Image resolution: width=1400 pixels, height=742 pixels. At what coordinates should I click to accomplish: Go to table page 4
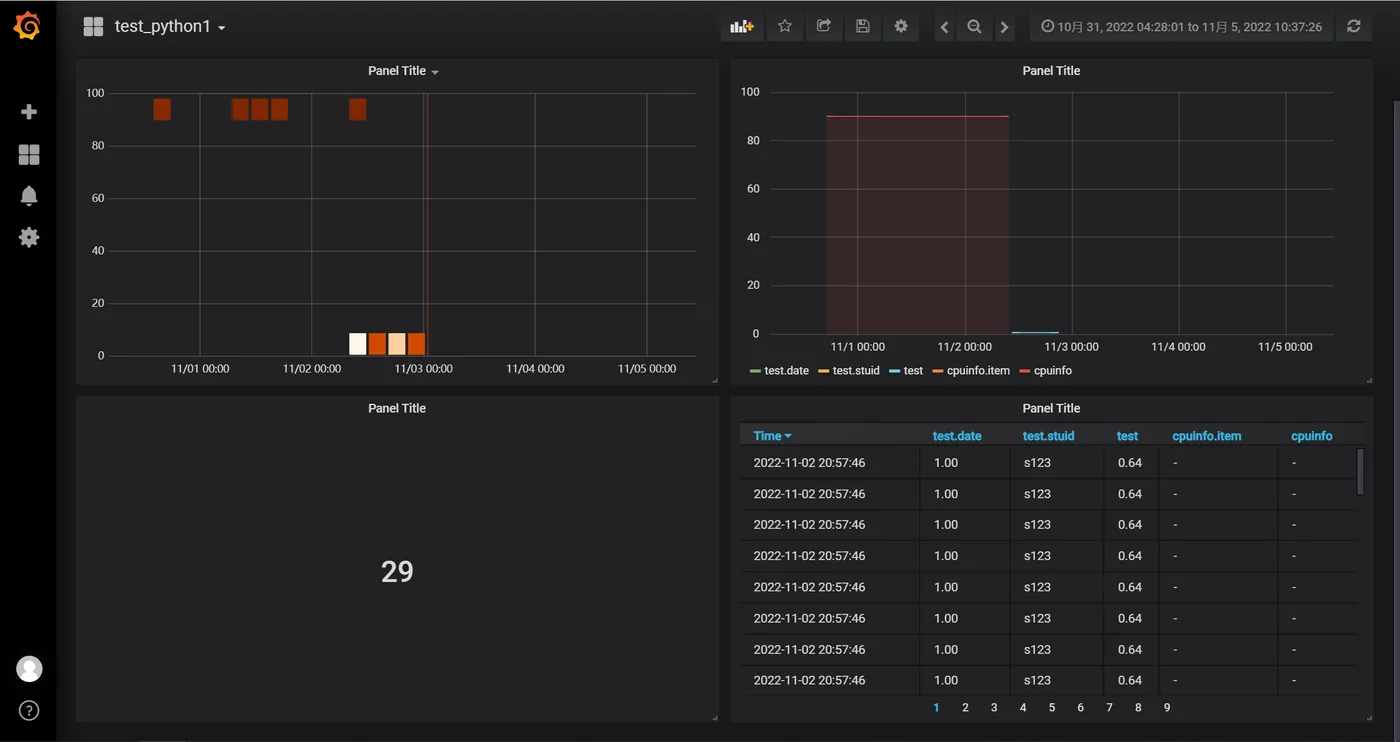pos(1023,708)
